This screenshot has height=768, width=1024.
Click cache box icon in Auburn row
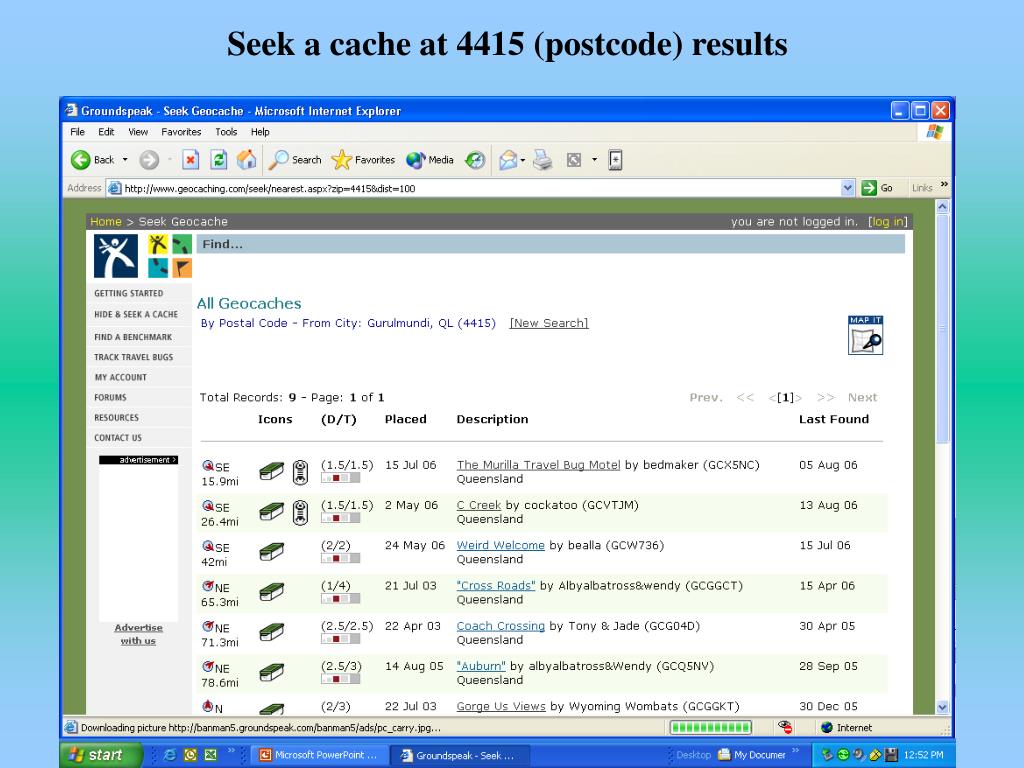point(272,673)
